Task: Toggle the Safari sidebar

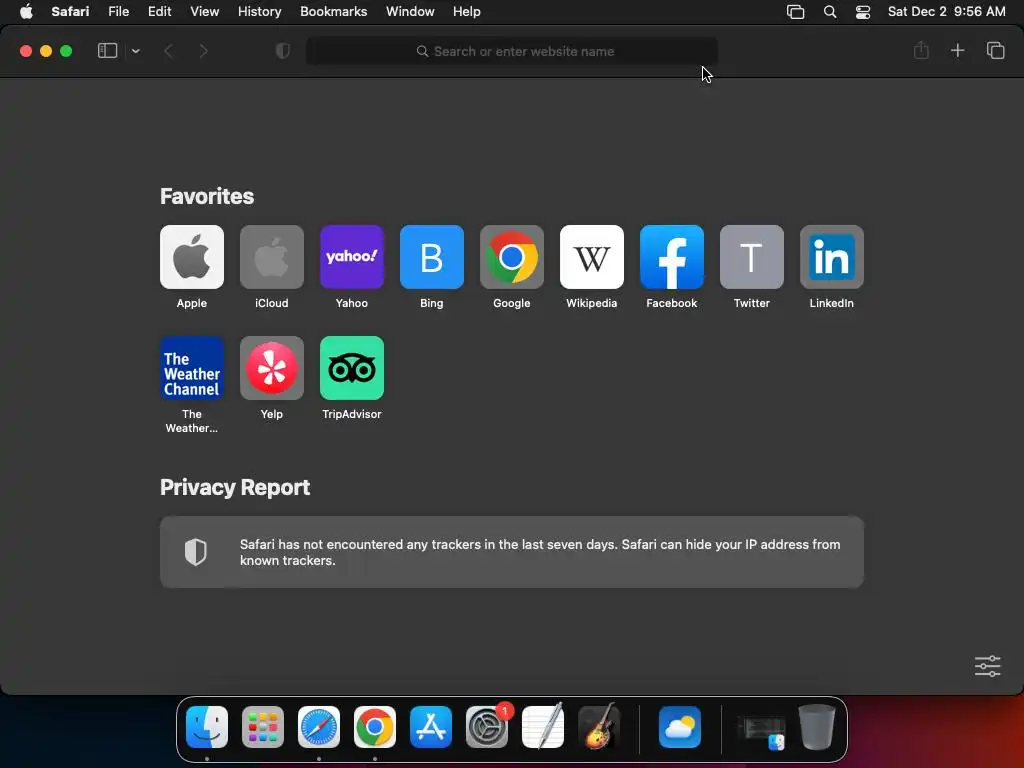Action: pos(107,51)
